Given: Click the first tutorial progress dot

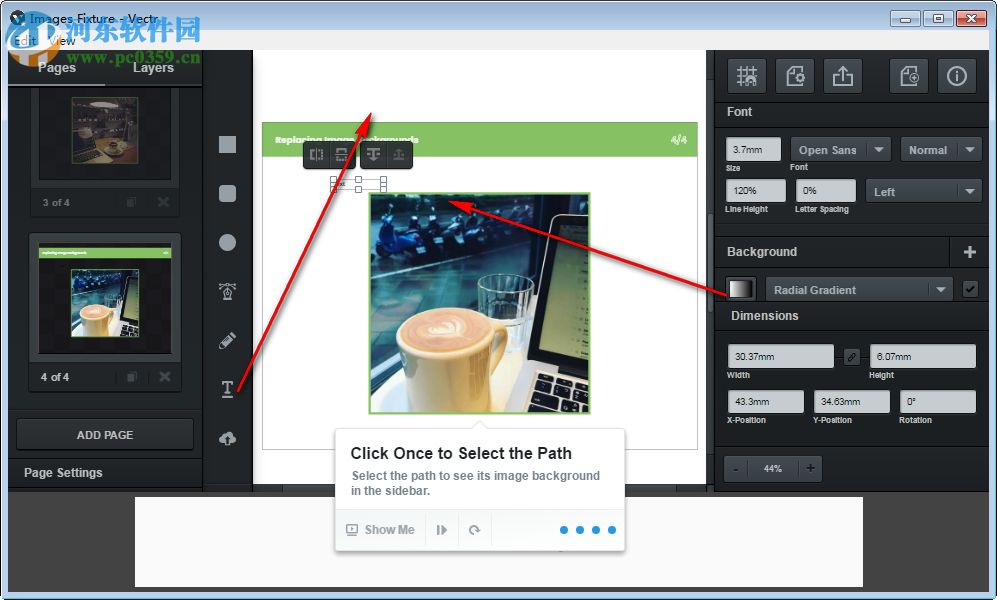Looking at the screenshot, I should (564, 530).
